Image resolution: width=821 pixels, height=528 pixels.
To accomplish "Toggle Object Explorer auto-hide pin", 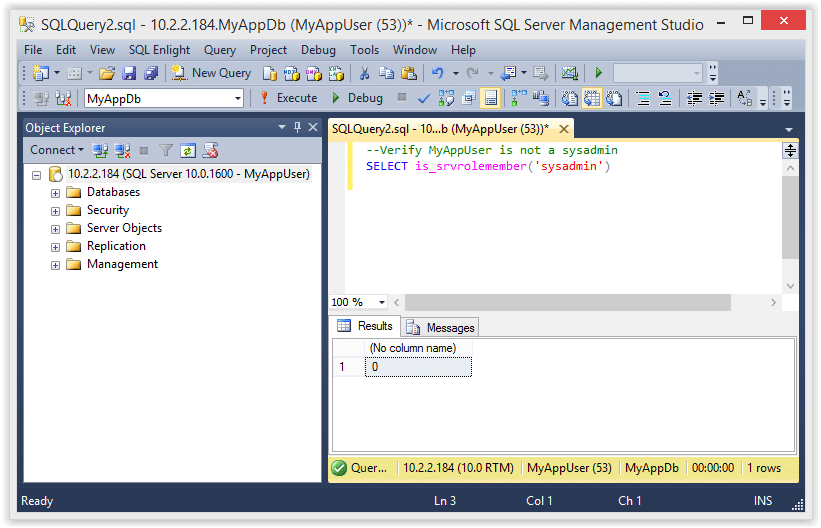I will pyautogui.click(x=297, y=127).
